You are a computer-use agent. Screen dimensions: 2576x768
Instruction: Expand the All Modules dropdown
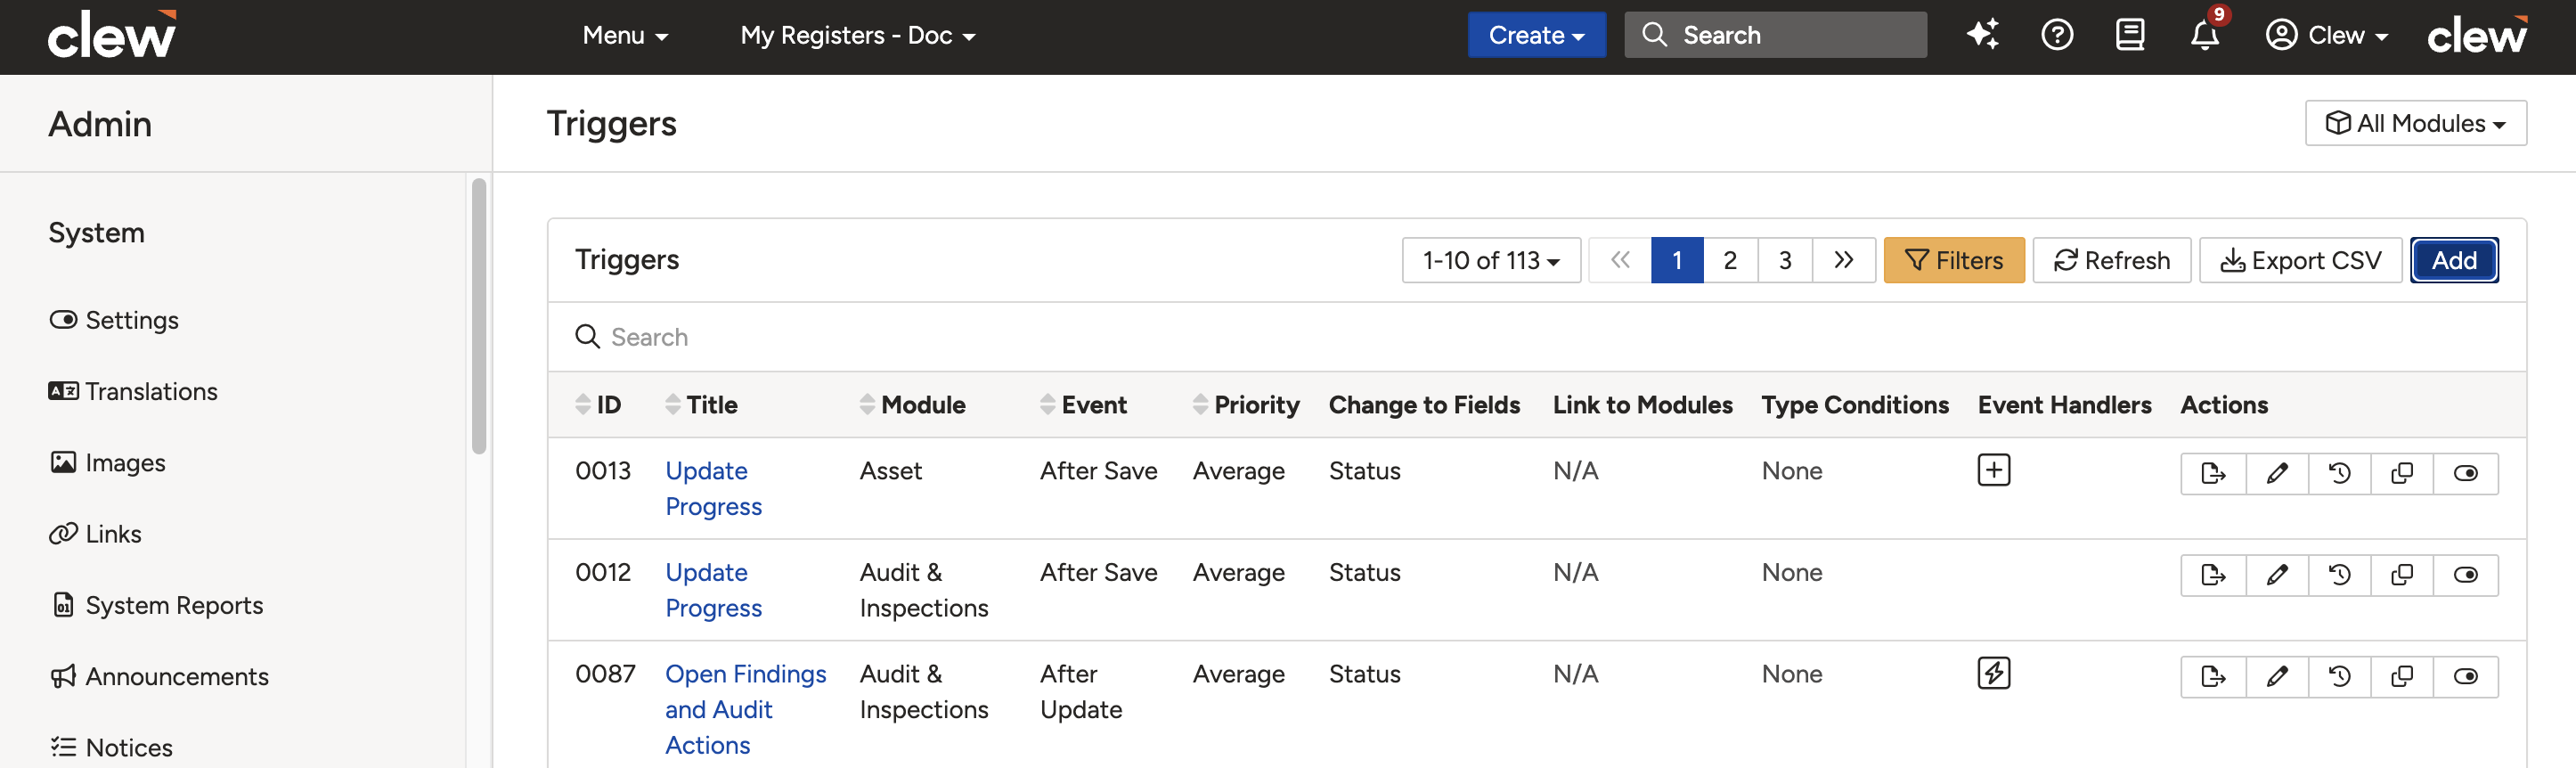[x=2415, y=123]
